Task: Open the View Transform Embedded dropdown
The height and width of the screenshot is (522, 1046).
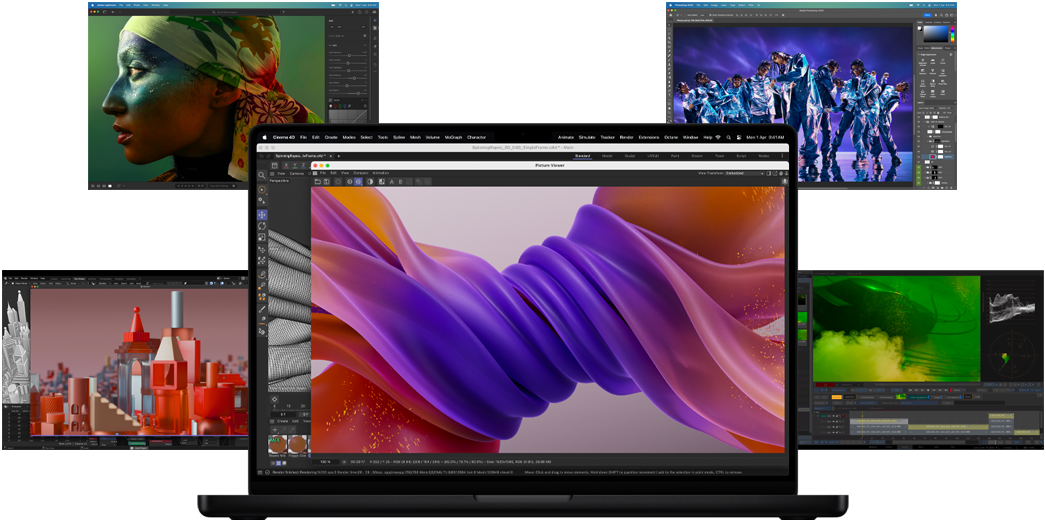Action: tap(744, 173)
